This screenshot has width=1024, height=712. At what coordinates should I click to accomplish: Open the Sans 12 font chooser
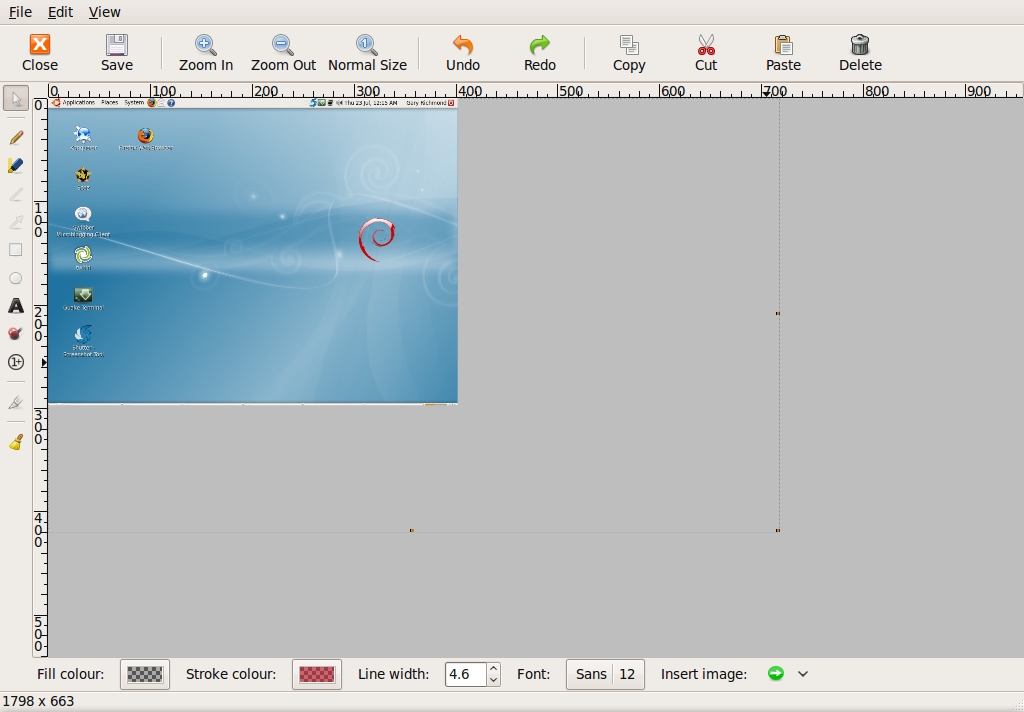(605, 674)
